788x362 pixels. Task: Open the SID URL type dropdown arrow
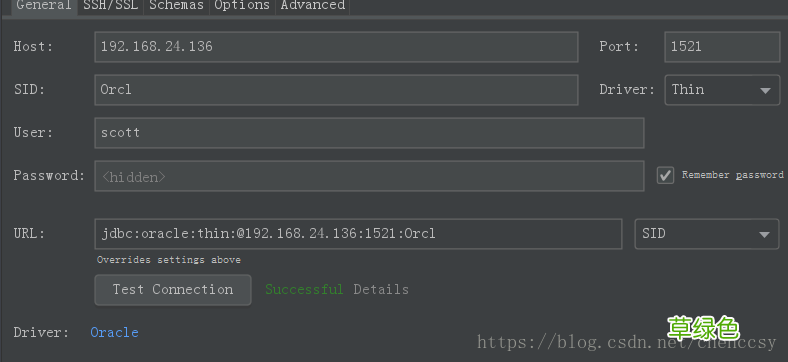764,234
